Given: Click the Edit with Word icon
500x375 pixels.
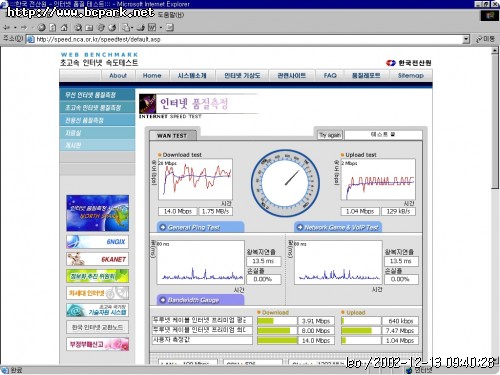Looking at the screenshot, I should [152, 27].
